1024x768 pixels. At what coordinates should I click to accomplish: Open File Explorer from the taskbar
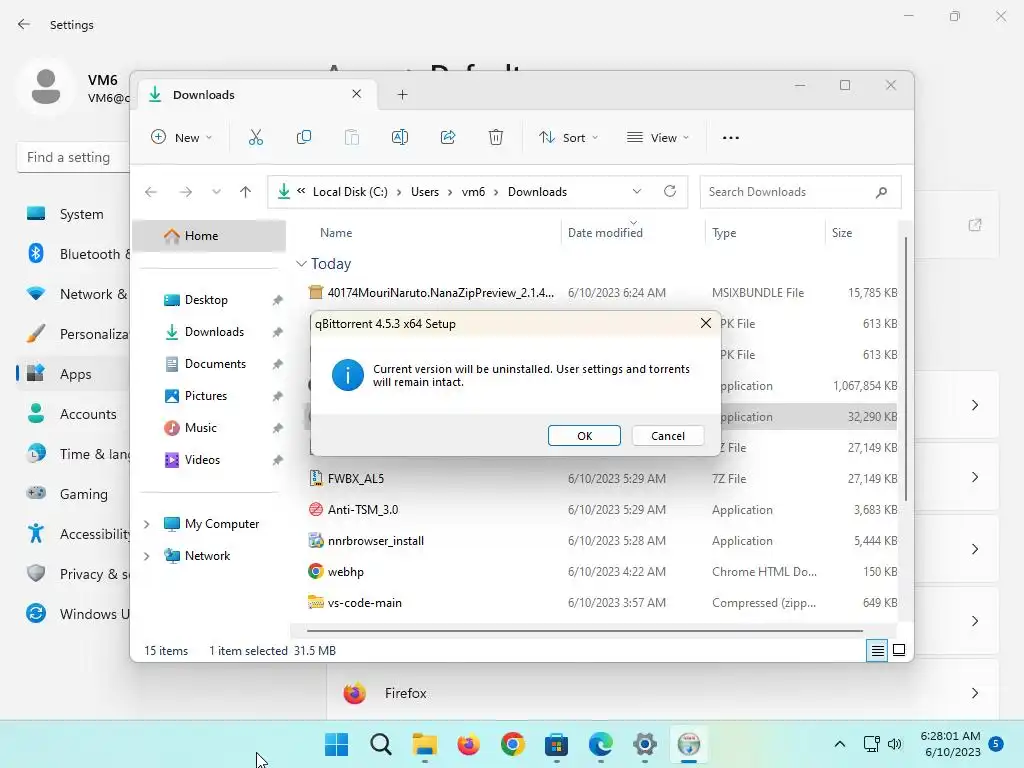424,744
